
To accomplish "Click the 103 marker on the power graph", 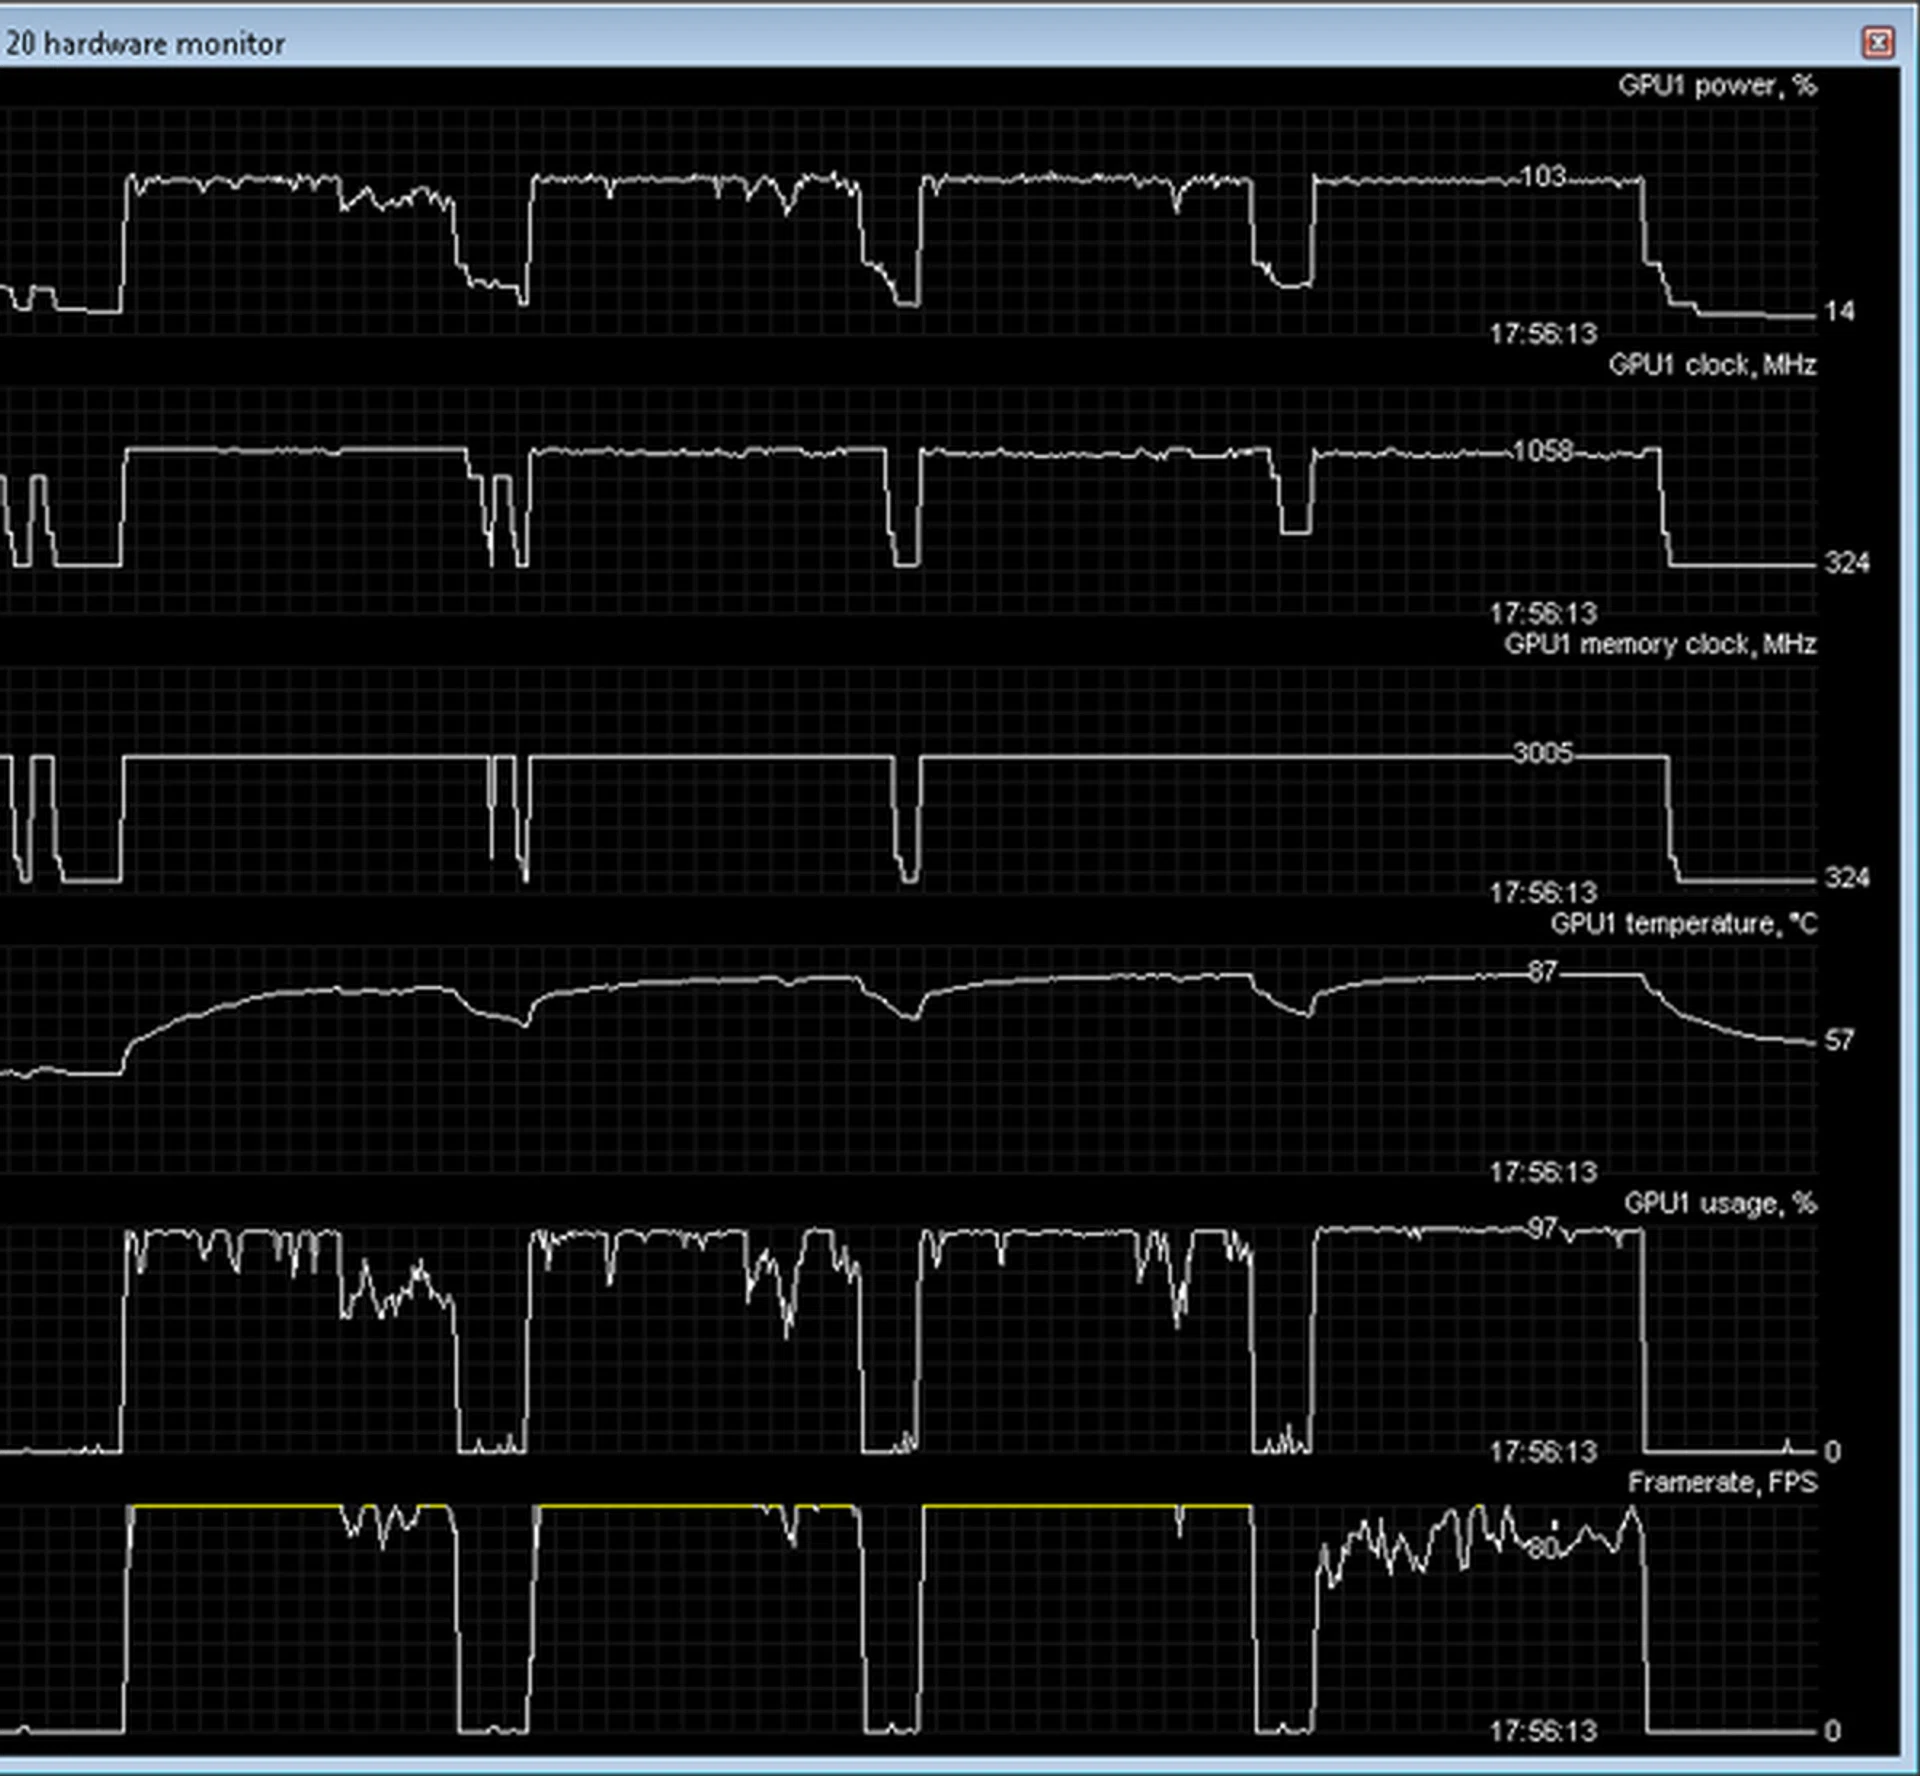I will 1542,177.
